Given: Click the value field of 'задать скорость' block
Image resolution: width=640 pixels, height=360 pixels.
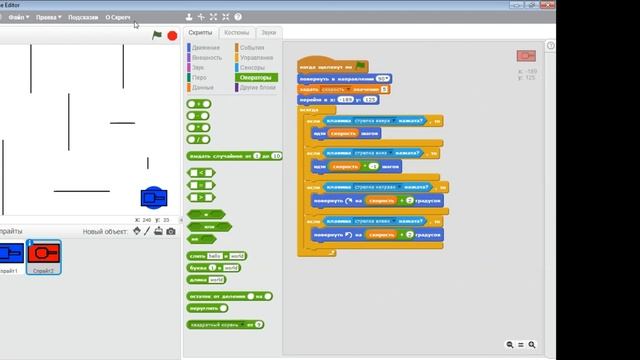Looking at the screenshot, I should pos(384,89).
